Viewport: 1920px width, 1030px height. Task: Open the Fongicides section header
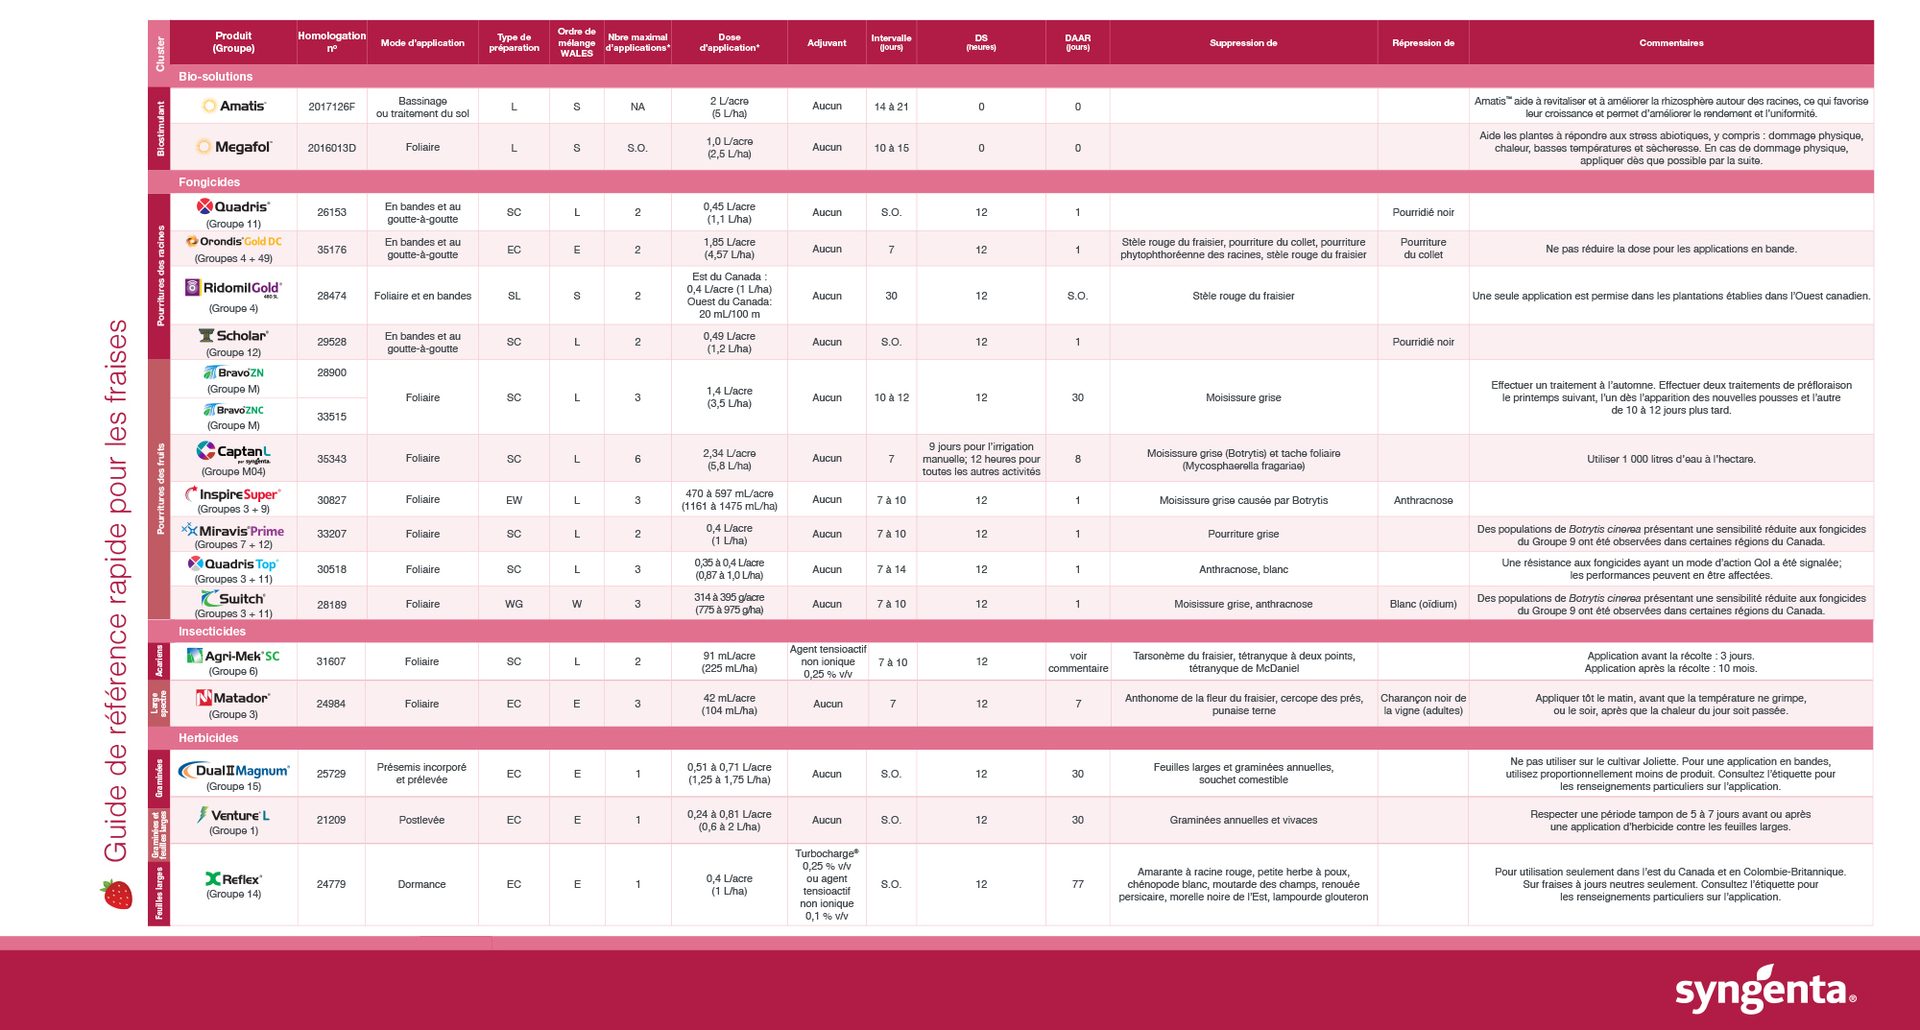(x=208, y=182)
